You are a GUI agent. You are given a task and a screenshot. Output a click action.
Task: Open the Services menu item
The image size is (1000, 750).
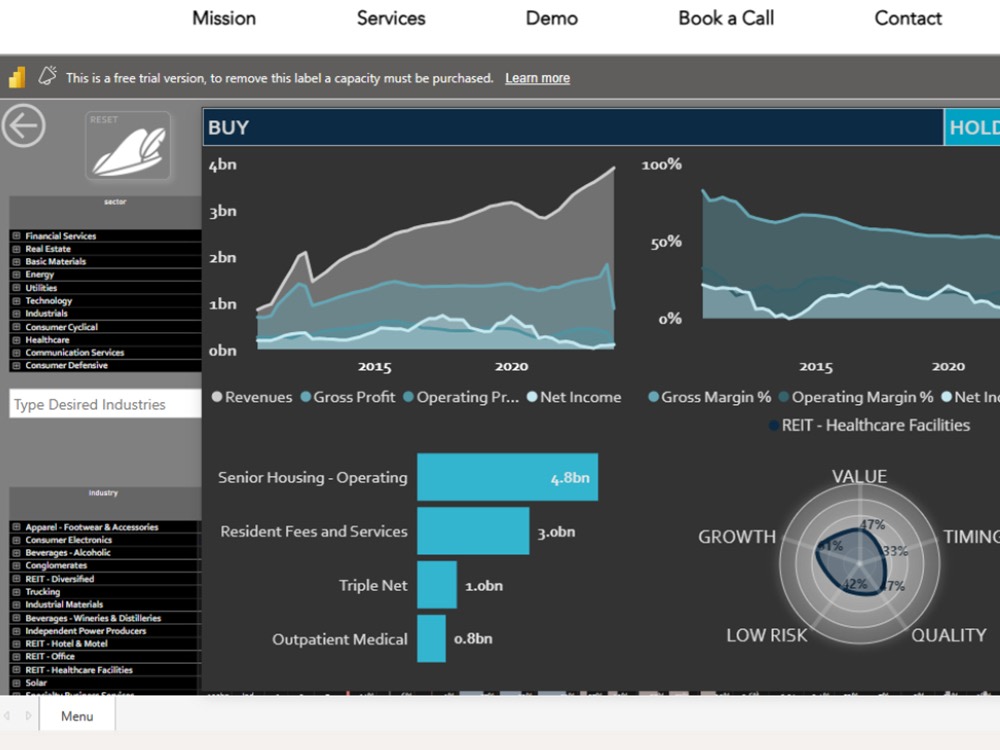tap(391, 18)
